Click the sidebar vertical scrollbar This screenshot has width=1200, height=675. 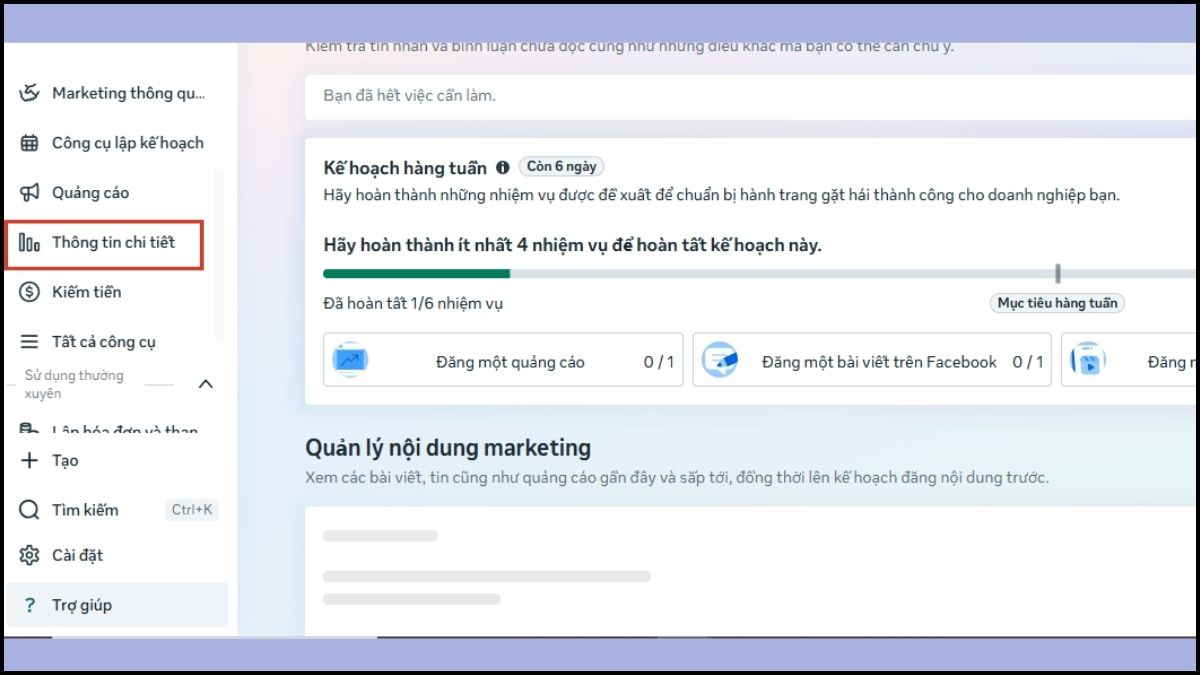(x=219, y=256)
